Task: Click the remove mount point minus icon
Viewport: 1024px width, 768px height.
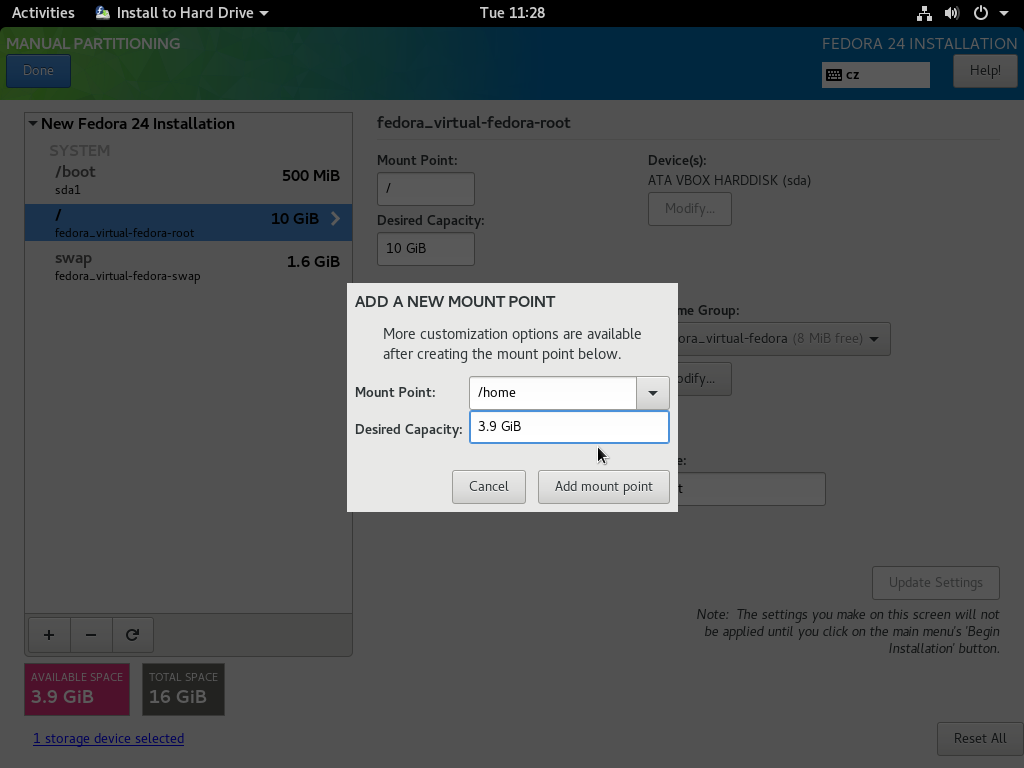Action: click(x=91, y=635)
